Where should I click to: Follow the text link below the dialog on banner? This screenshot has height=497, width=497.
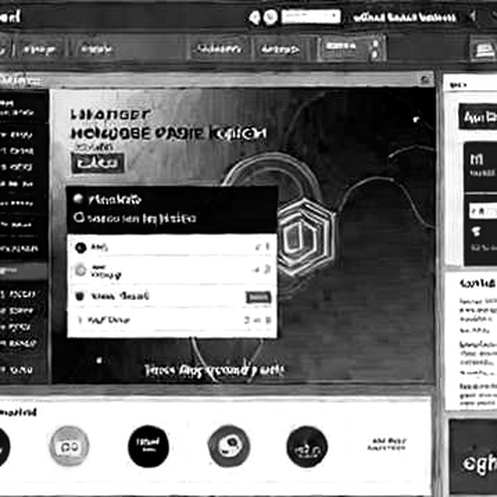click(x=214, y=370)
